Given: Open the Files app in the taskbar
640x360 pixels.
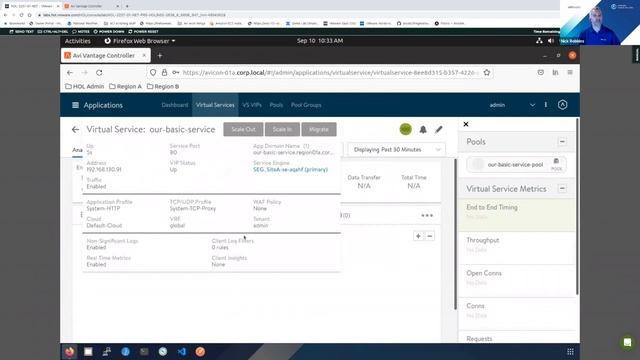Looking at the screenshot, I should coord(88,351).
